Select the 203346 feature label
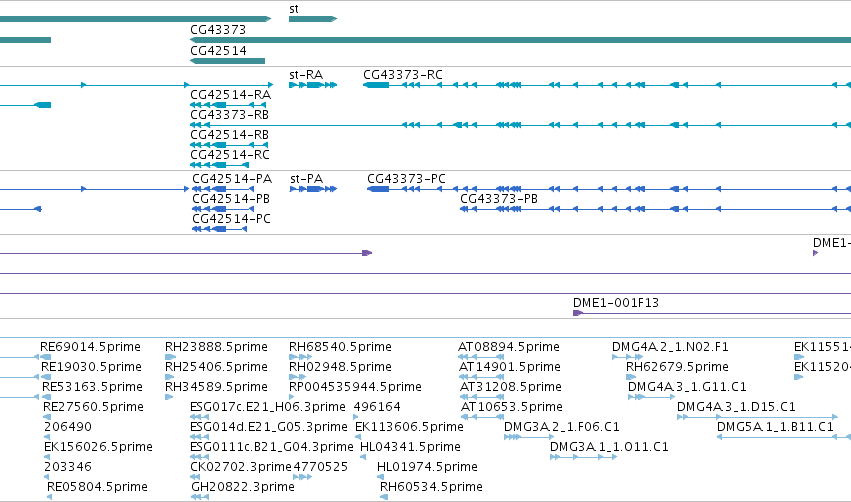This screenshot has height=502, width=851. pos(68,467)
